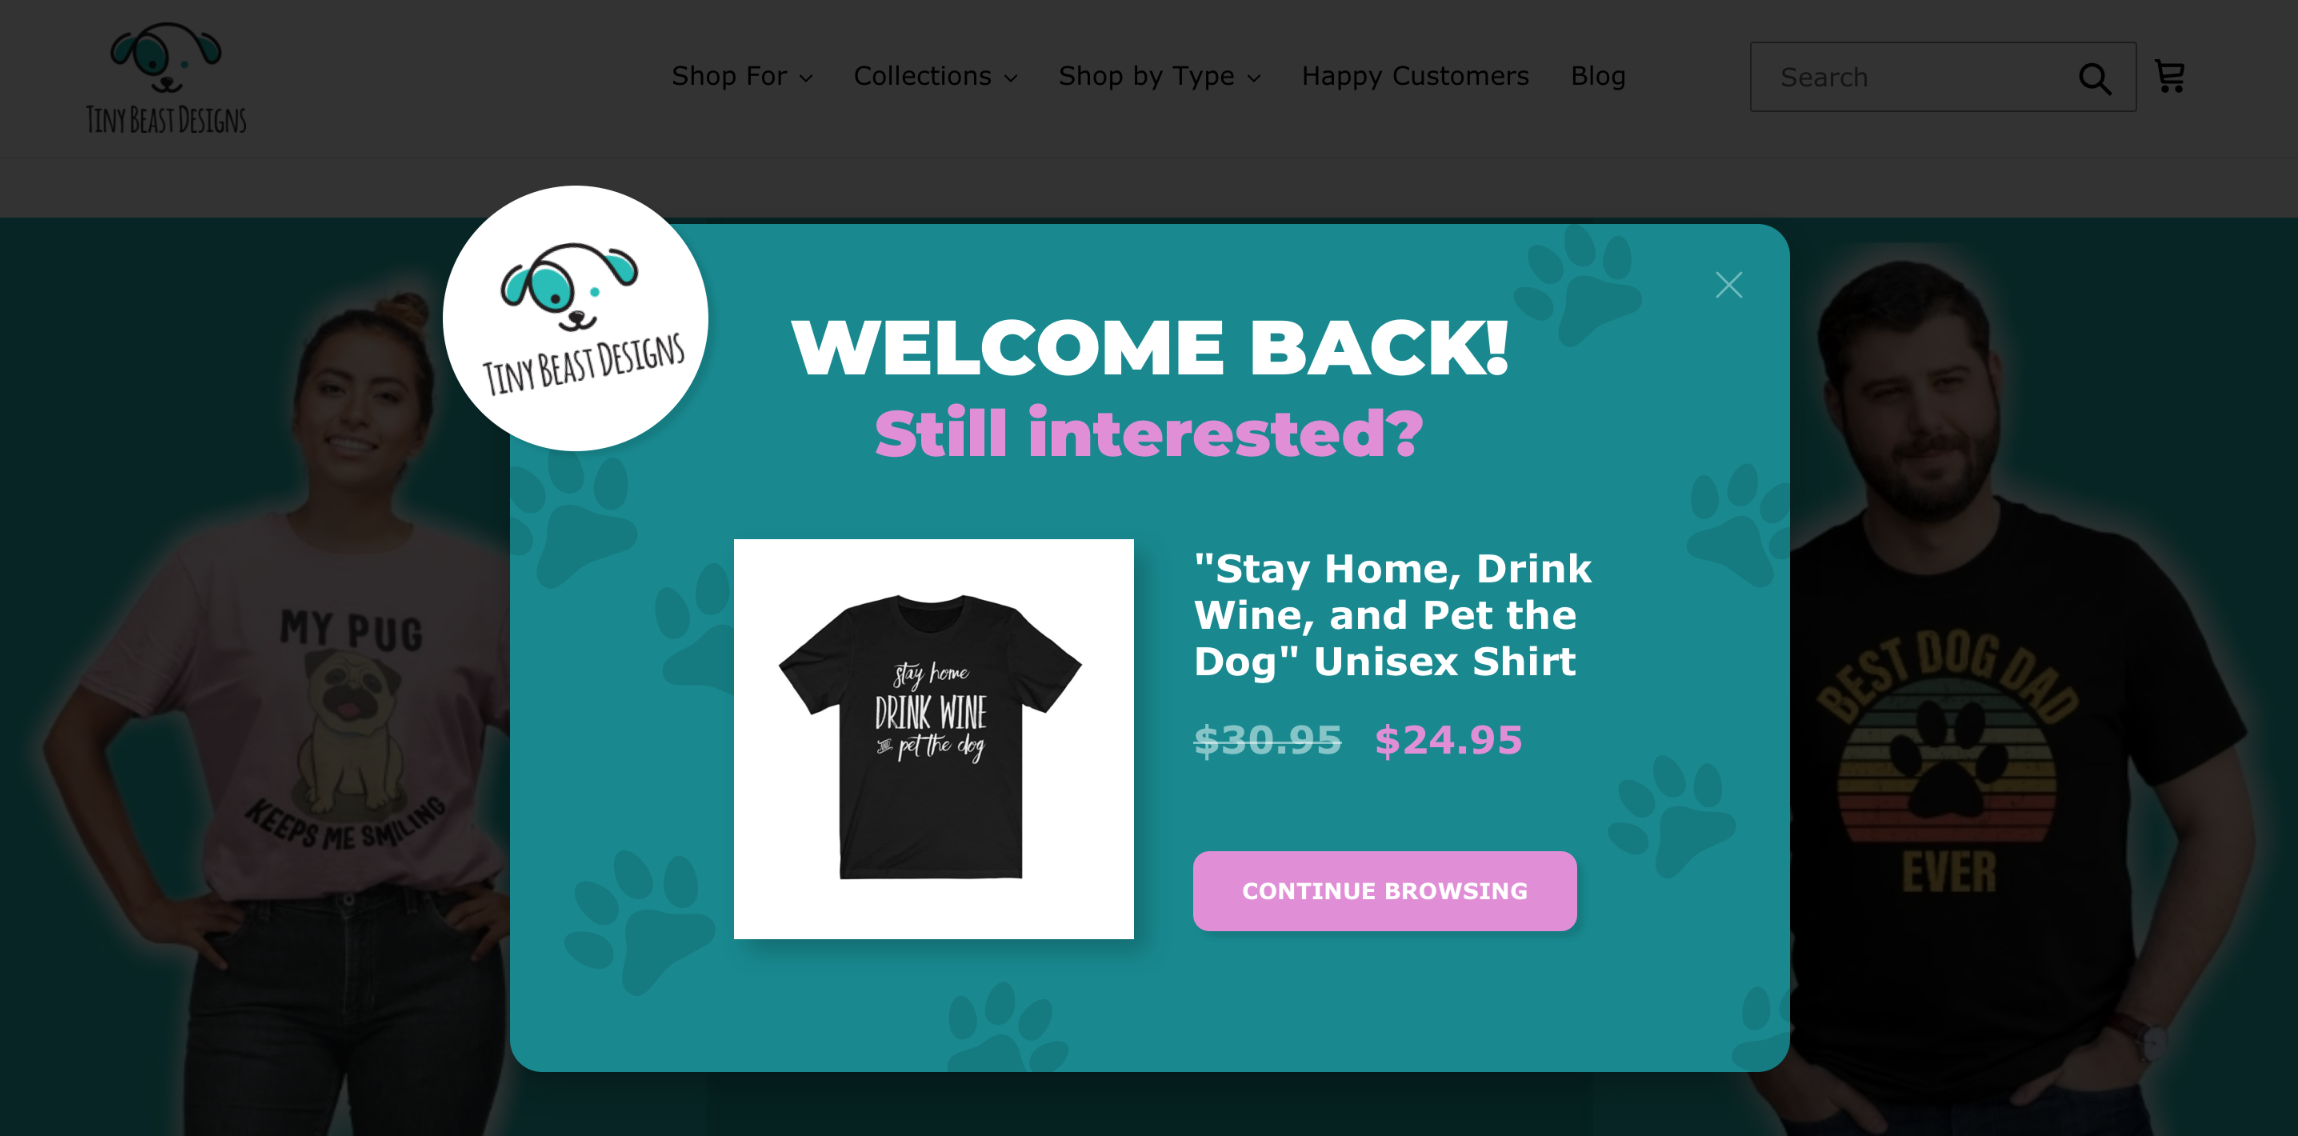The width and height of the screenshot is (2298, 1136).
Task: Click the round popup dog logo
Action: pyautogui.click(x=576, y=318)
